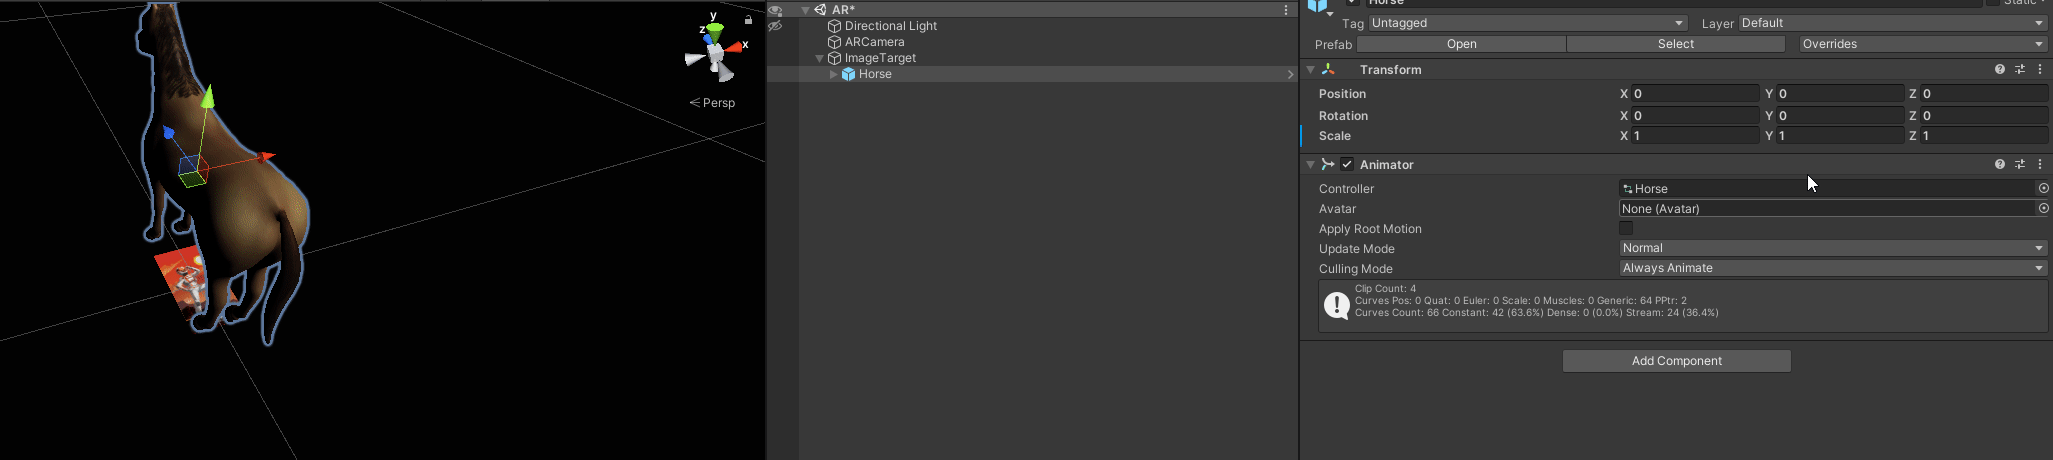Open the AR scene kebab options menu
Screen dimensions: 2053x460
(x=1286, y=10)
